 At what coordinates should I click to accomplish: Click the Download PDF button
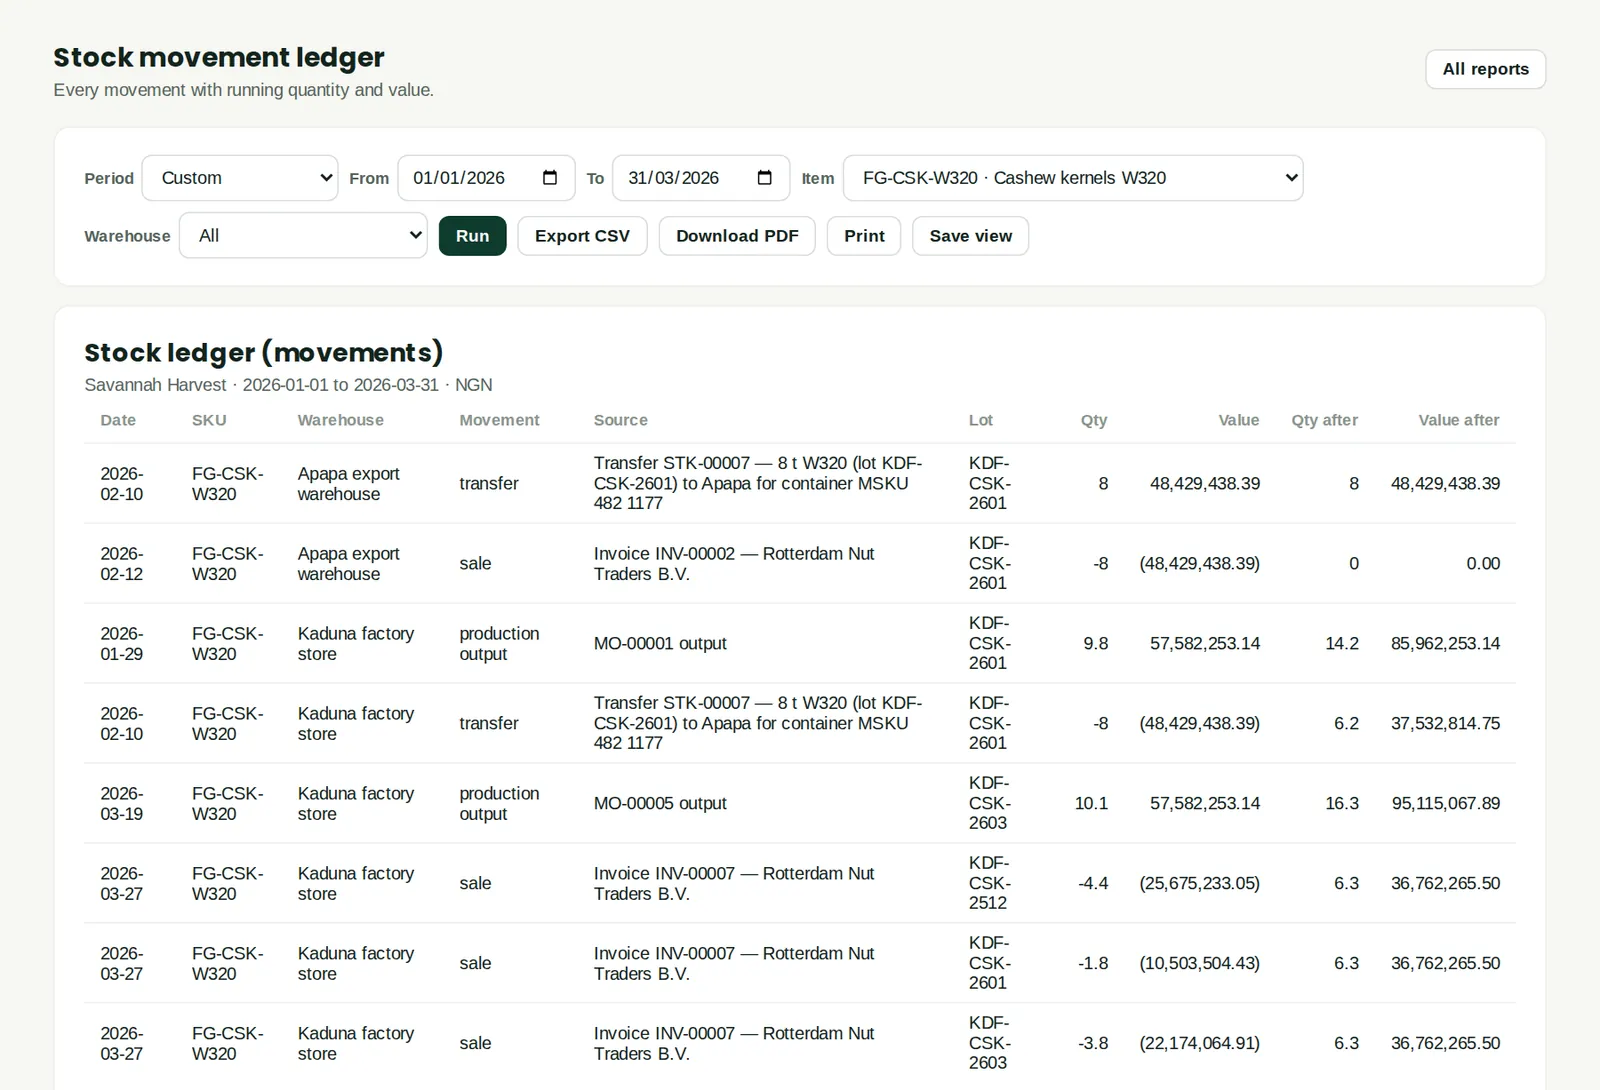point(737,236)
